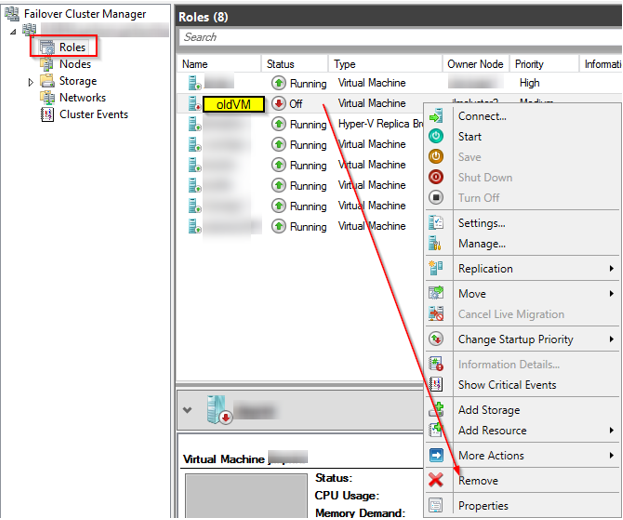Collapse the virtual machine details panel
Screen dimensions: 623x520
pos(189,410)
